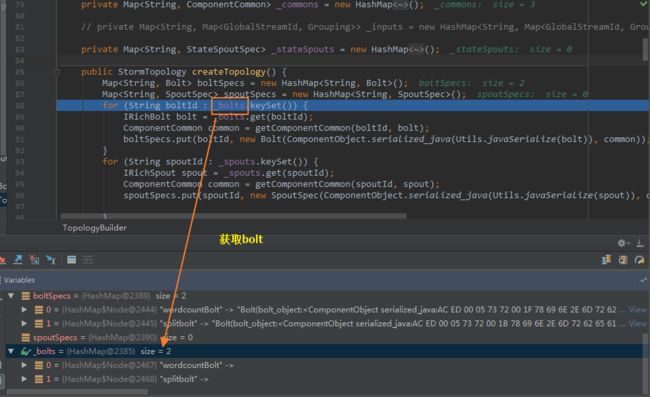Click "splitbolt" -> value under _bolts
The height and width of the screenshot is (397, 650).
184,379
